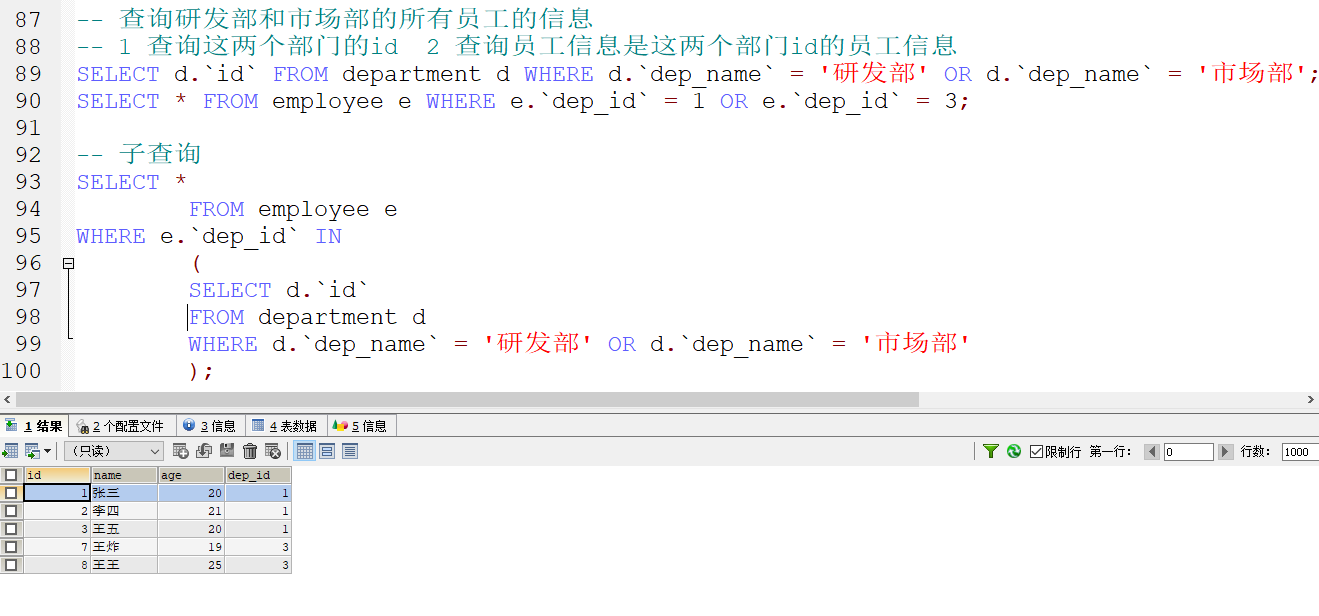
Task: Save changes with the save icon
Action: 226,451
